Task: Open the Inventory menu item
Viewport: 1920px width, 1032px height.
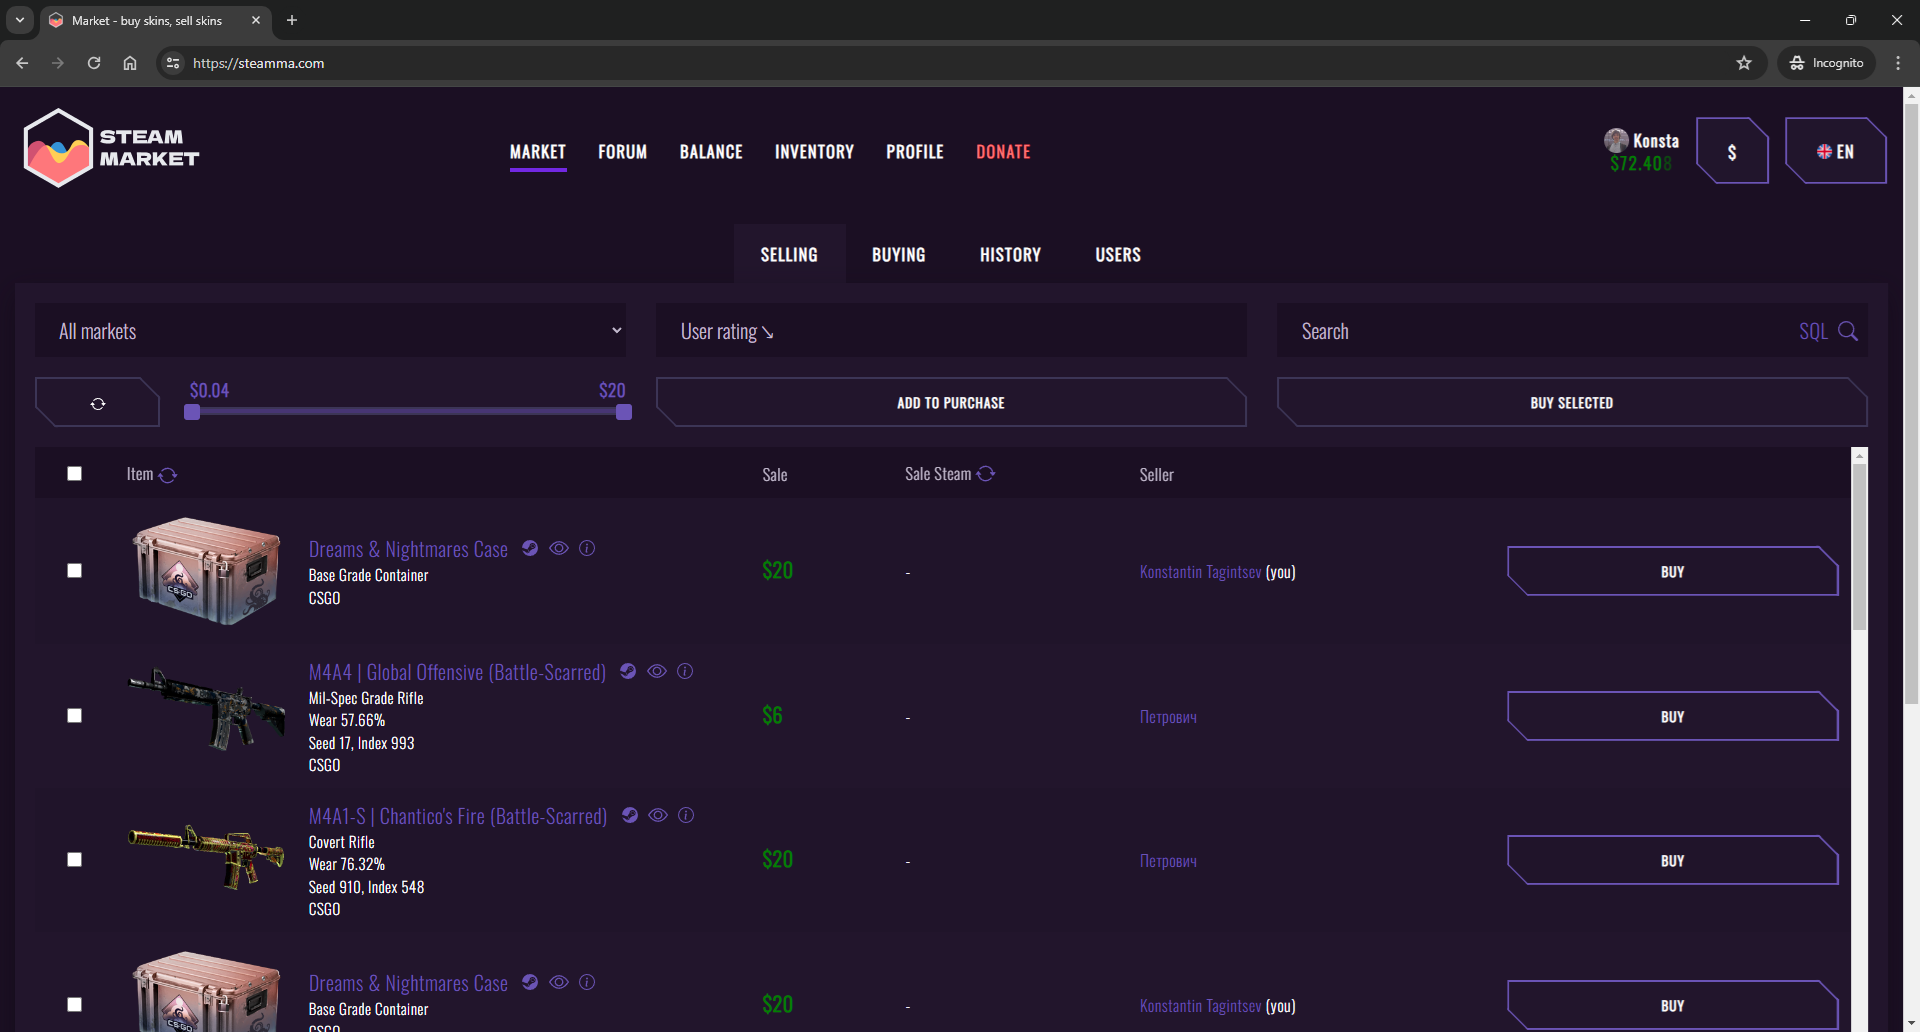Action: coord(814,152)
